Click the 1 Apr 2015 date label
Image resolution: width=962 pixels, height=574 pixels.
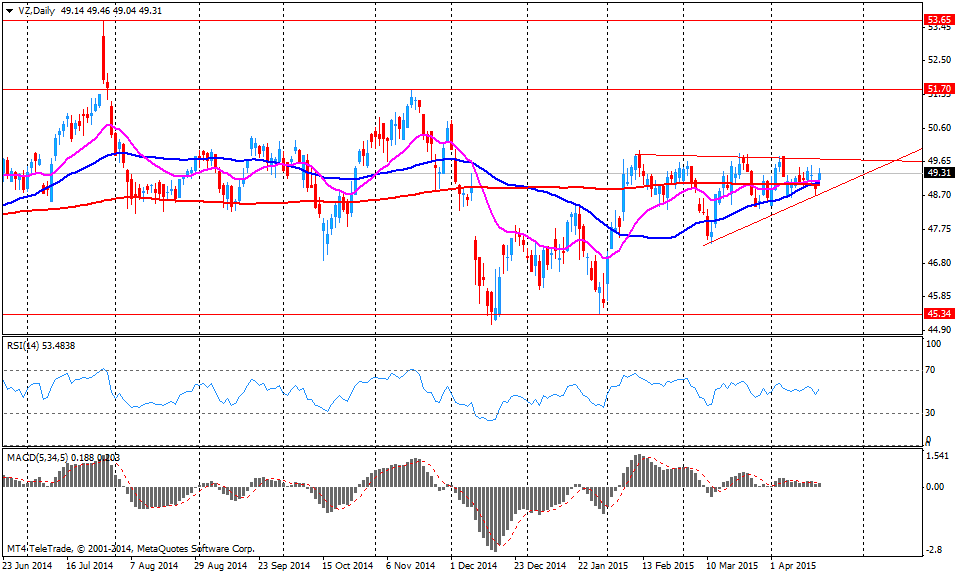[793, 565]
